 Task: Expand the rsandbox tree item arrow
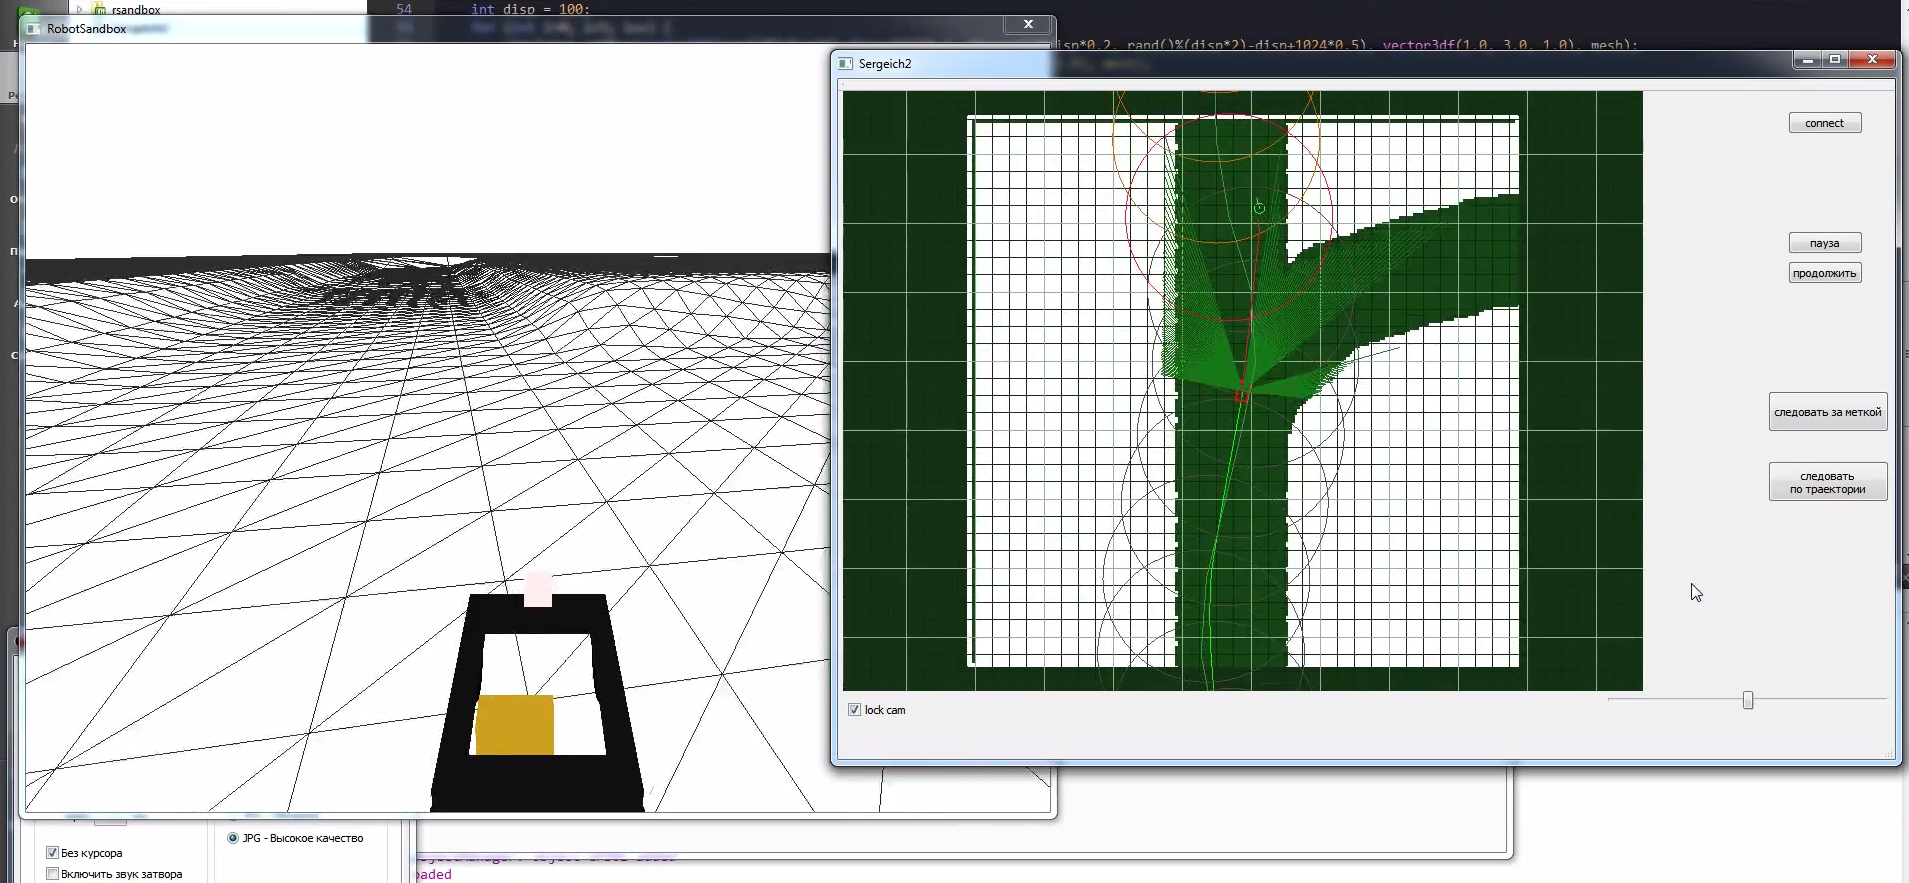click(79, 9)
